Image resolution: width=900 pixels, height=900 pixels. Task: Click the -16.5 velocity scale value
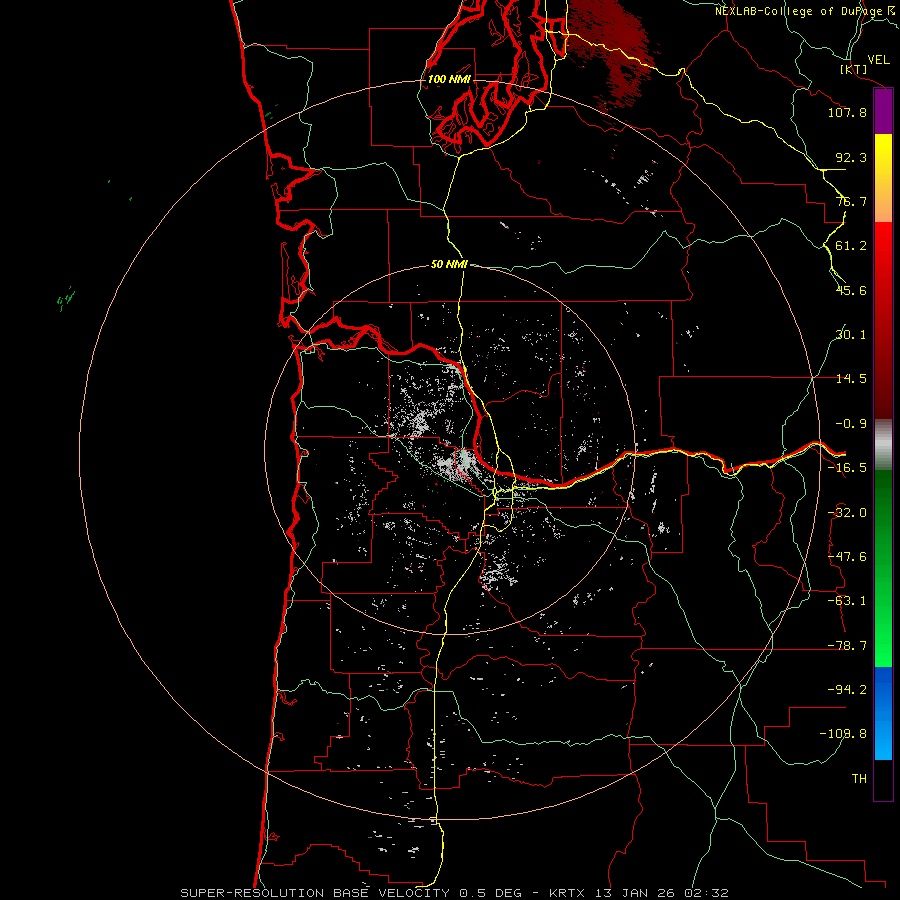click(x=847, y=468)
